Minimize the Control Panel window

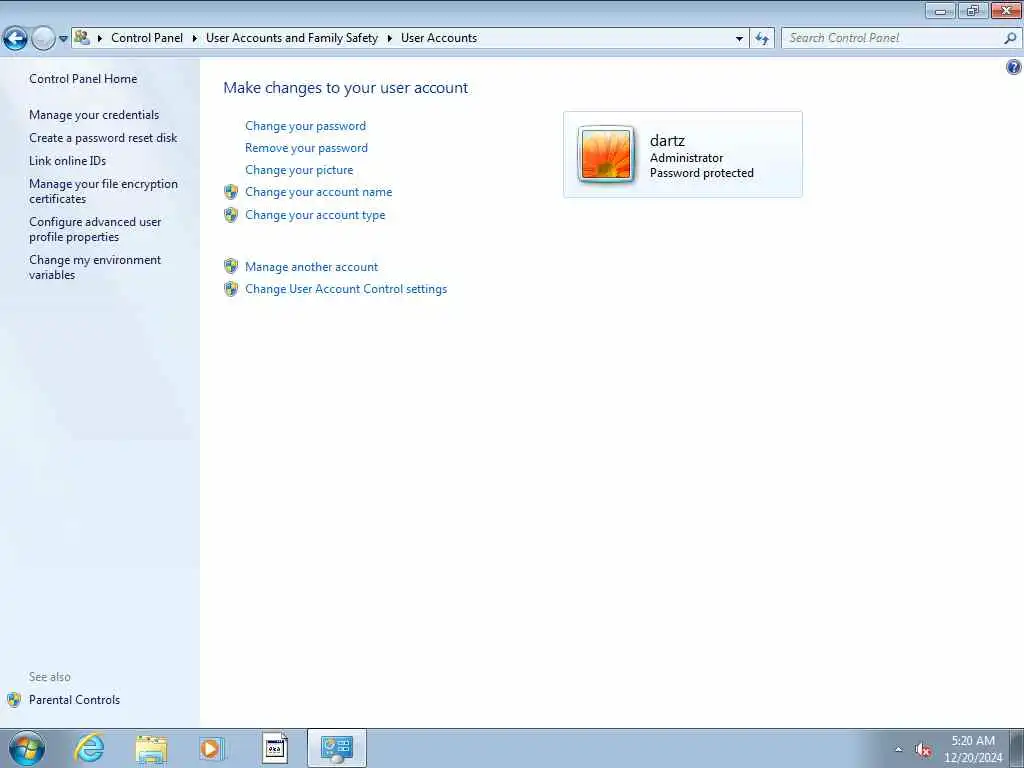click(x=941, y=10)
